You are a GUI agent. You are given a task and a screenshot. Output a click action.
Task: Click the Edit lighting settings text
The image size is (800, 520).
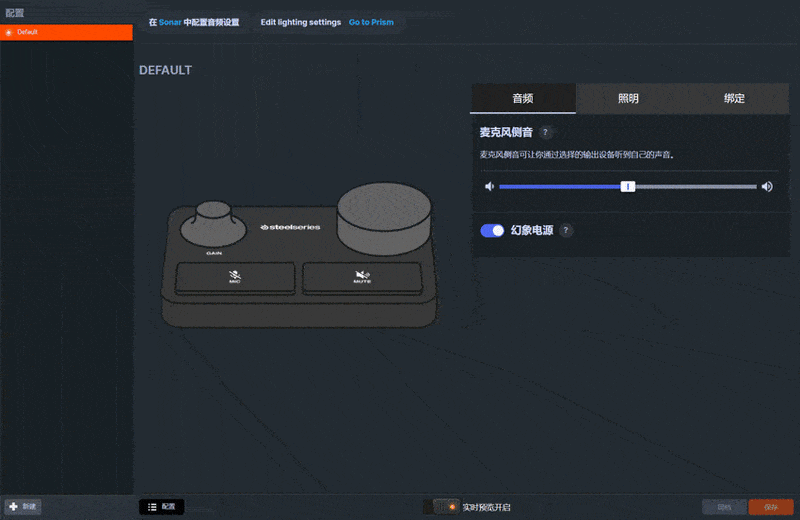301,22
